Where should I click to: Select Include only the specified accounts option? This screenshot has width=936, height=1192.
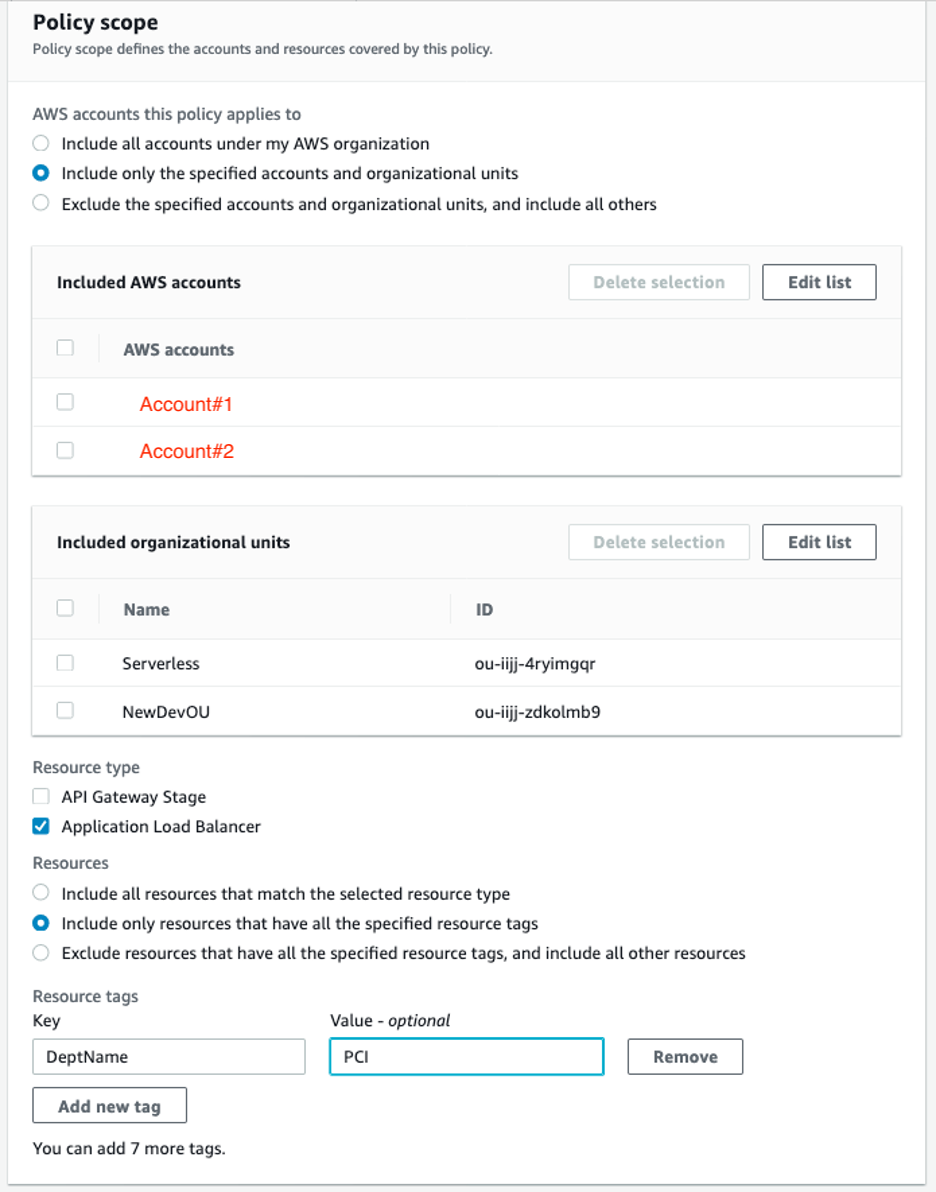tap(41, 173)
